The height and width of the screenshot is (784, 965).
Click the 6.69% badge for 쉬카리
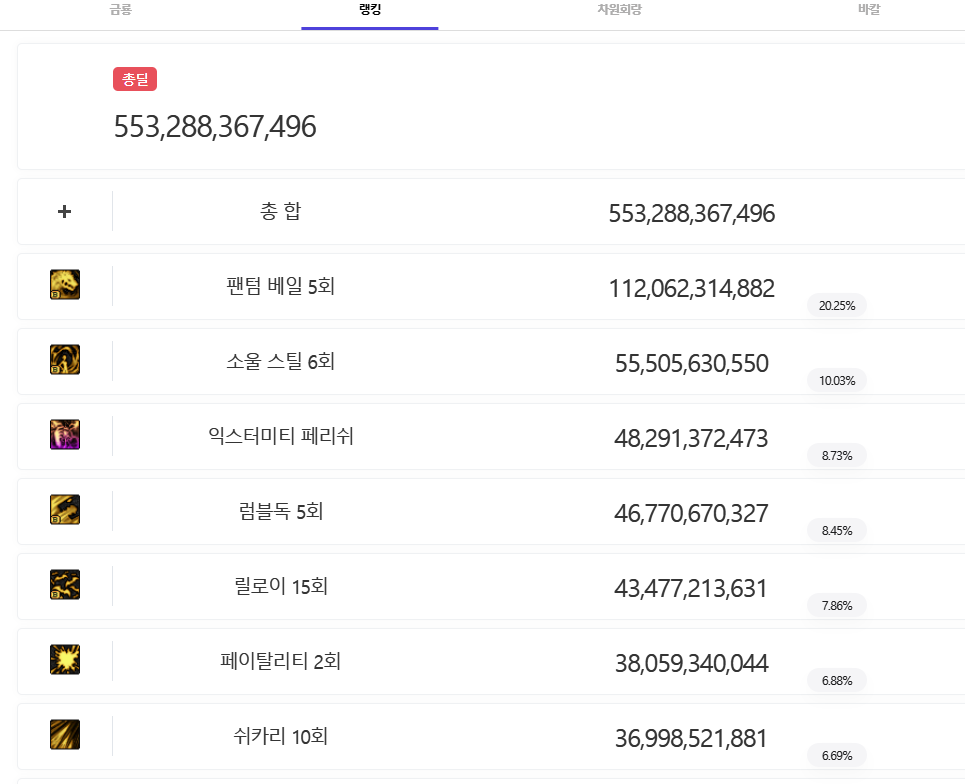point(837,756)
